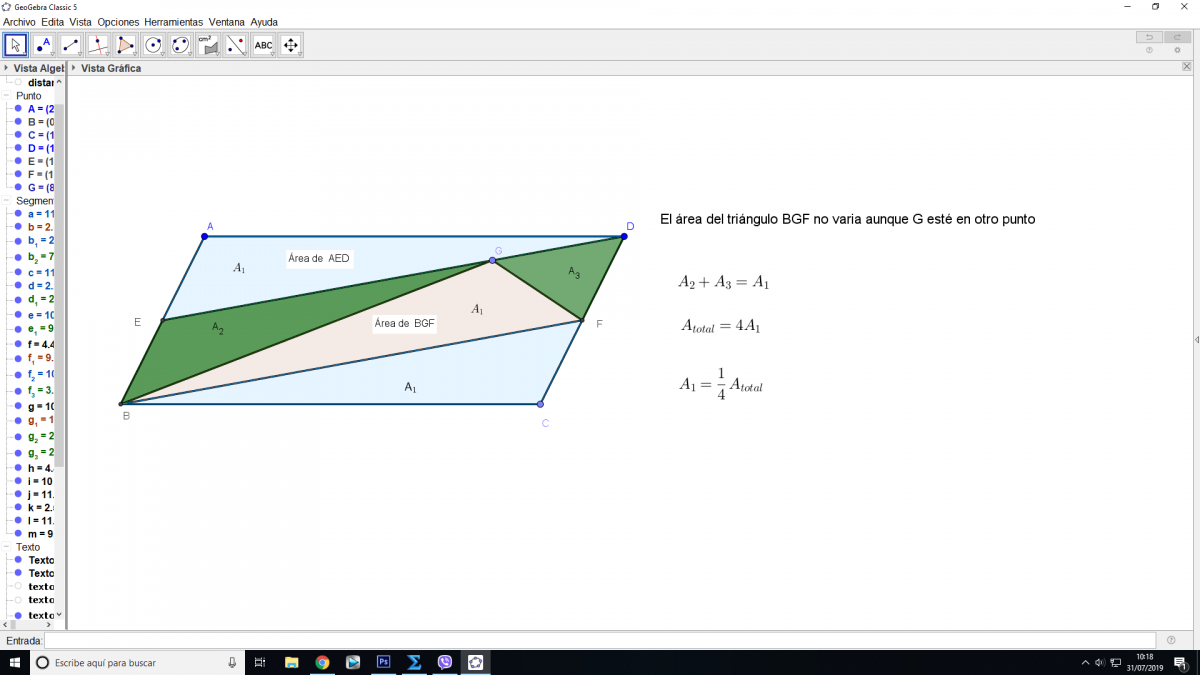This screenshot has height=675, width=1200.
Task: Collapse the Punto group in the Algebra view
Action: (x=7, y=96)
